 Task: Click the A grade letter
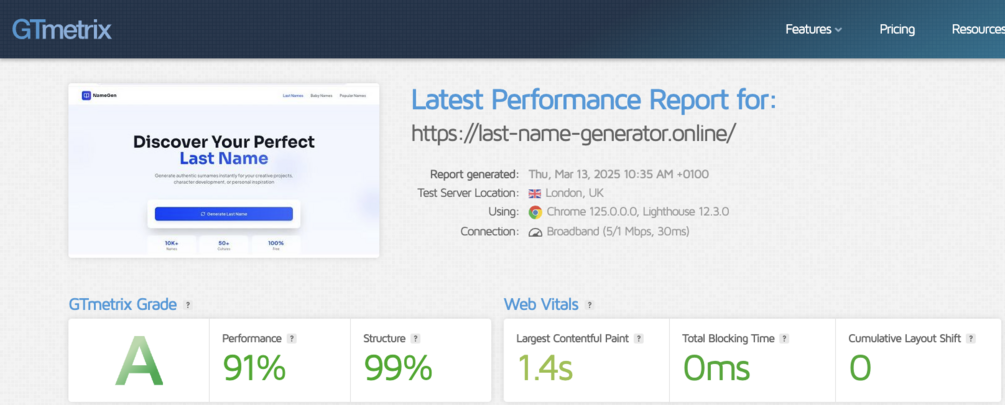click(x=139, y=361)
